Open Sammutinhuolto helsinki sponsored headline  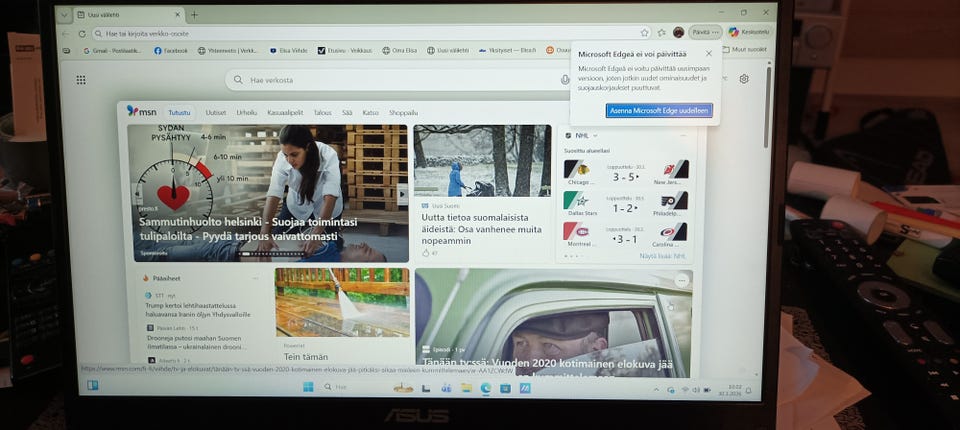[x=248, y=229]
